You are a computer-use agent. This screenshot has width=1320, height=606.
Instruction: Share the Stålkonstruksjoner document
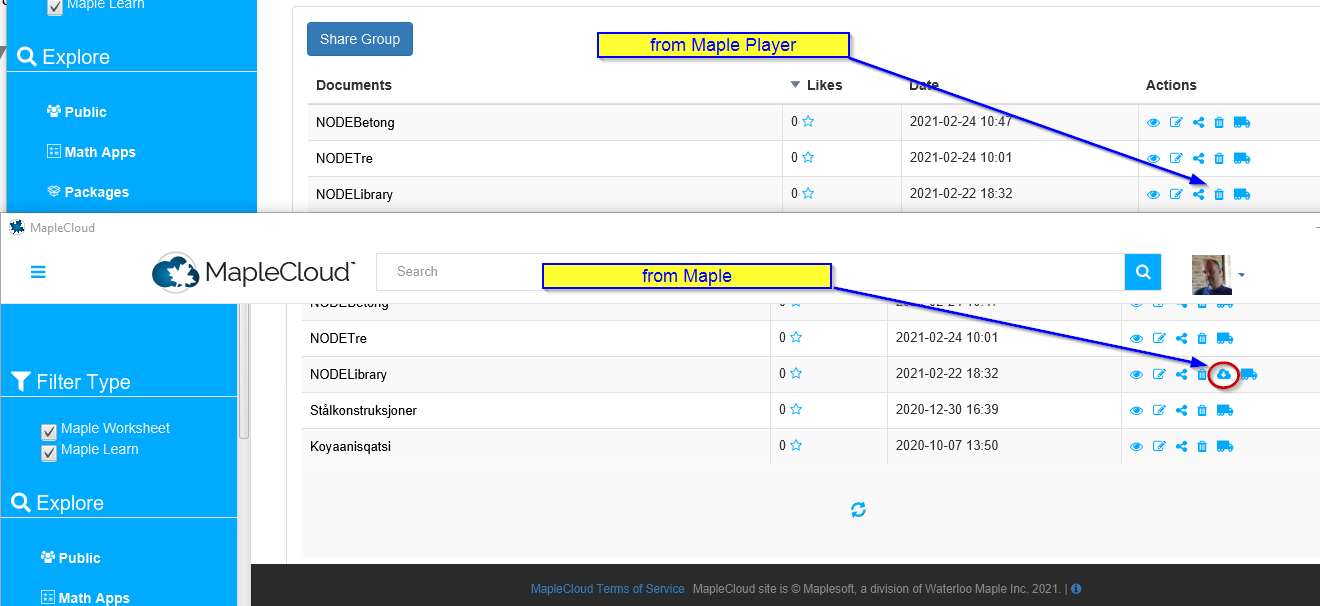1181,410
